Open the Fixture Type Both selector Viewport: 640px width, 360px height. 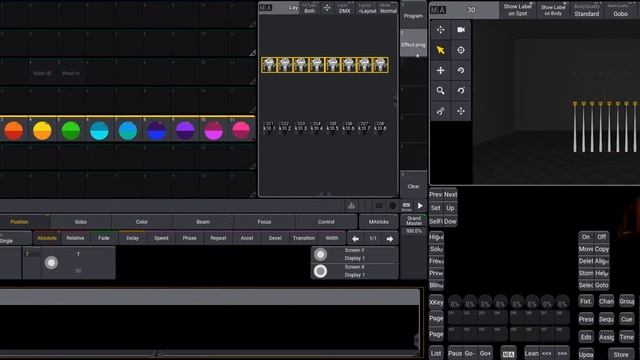pyautogui.click(x=309, y=8)
